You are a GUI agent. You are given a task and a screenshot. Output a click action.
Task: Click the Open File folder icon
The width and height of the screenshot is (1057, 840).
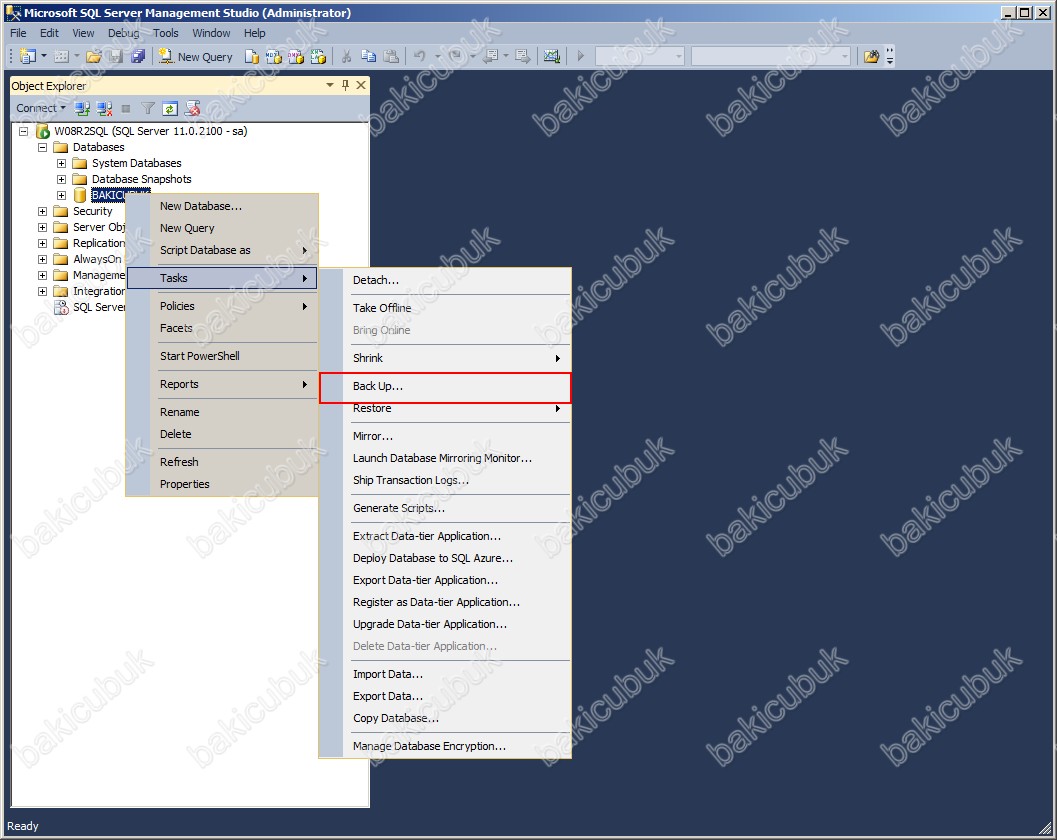[x=94, y=57]
